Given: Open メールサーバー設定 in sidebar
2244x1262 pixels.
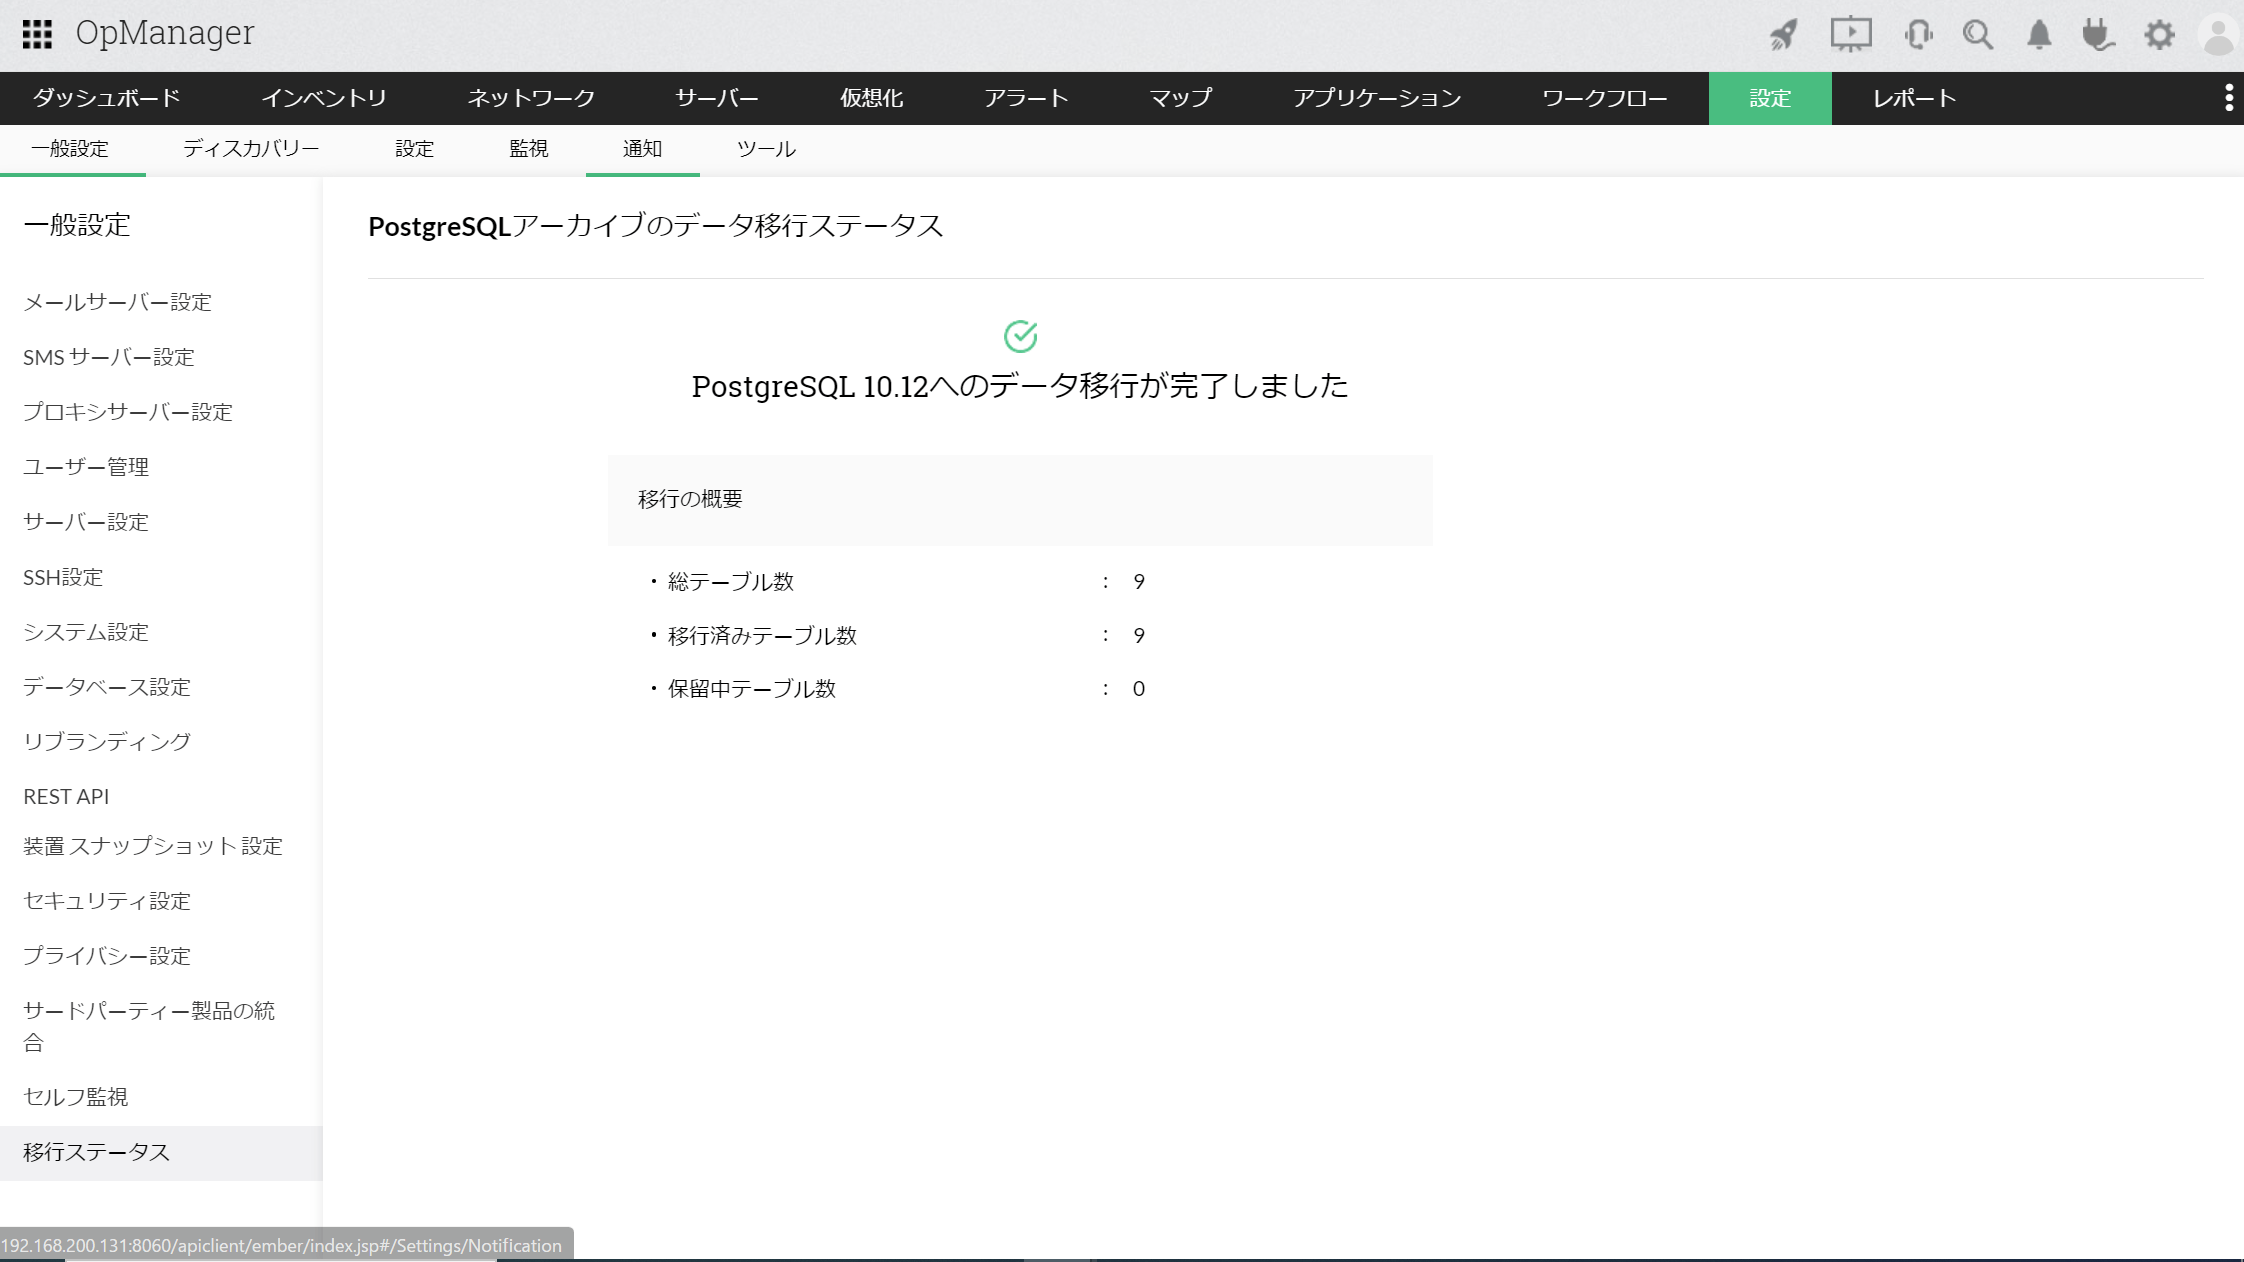Looking at the screenshot, I should coord(117,302).
